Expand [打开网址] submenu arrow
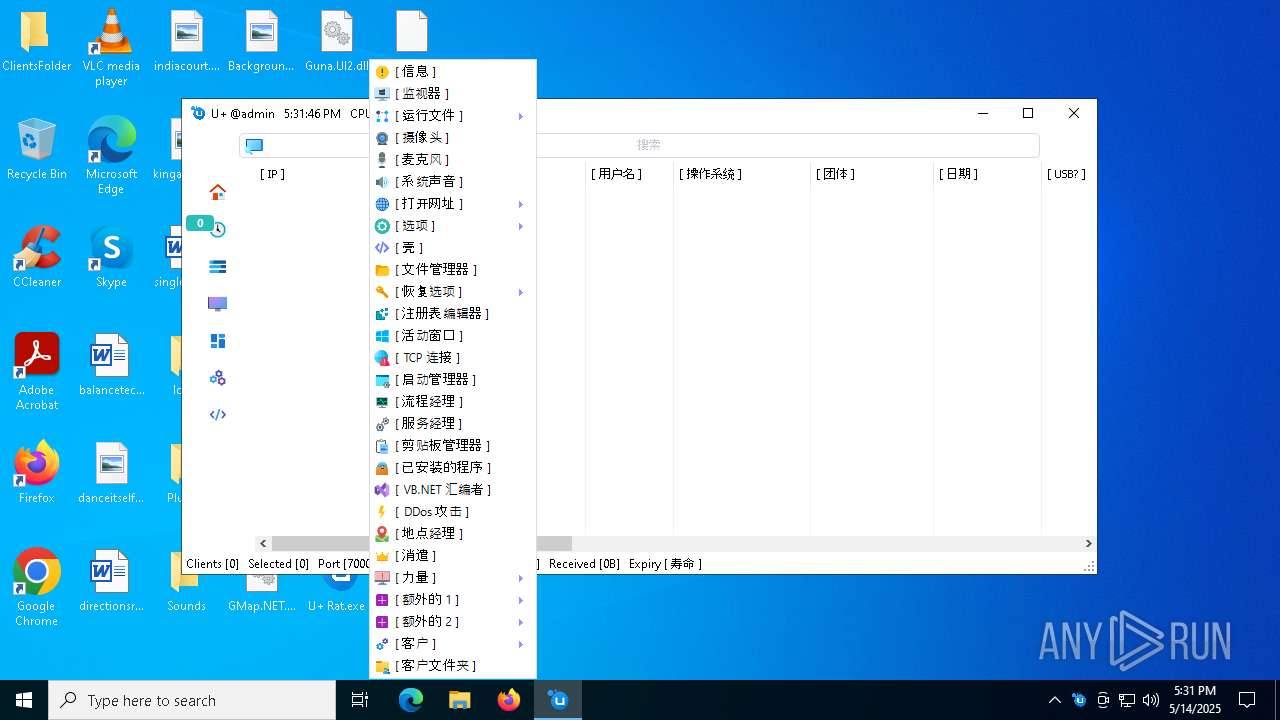Viewport: 1280px width, 720px height. [x=521, y=204]
